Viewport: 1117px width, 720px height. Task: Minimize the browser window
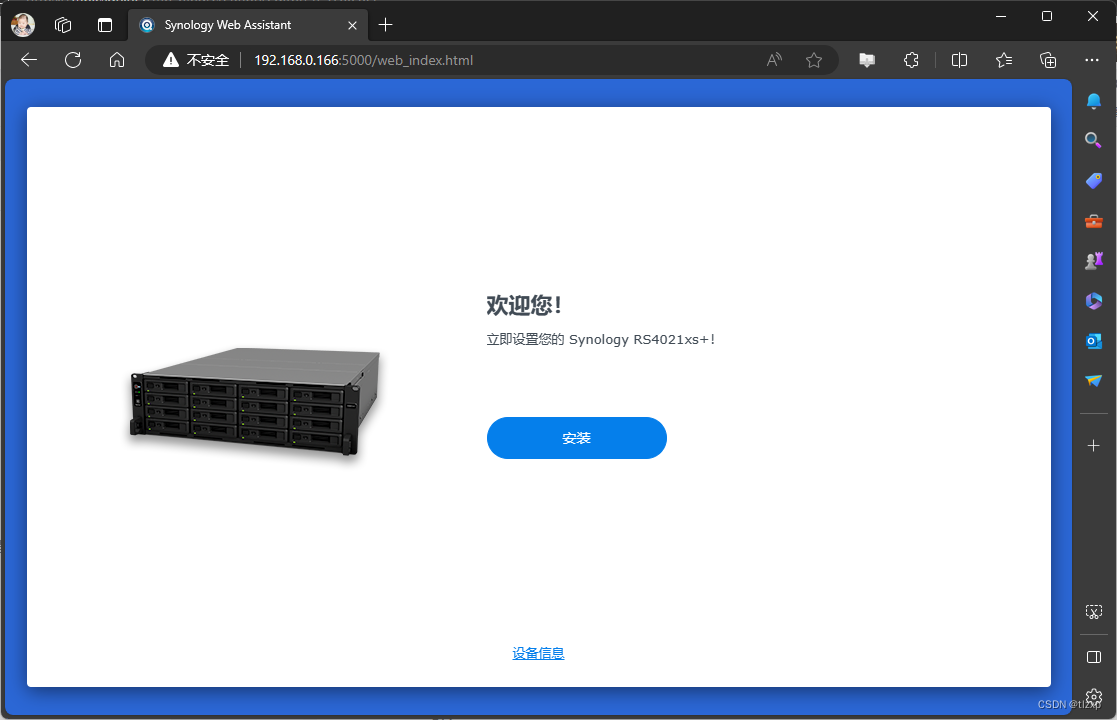tap(1001, 16)
